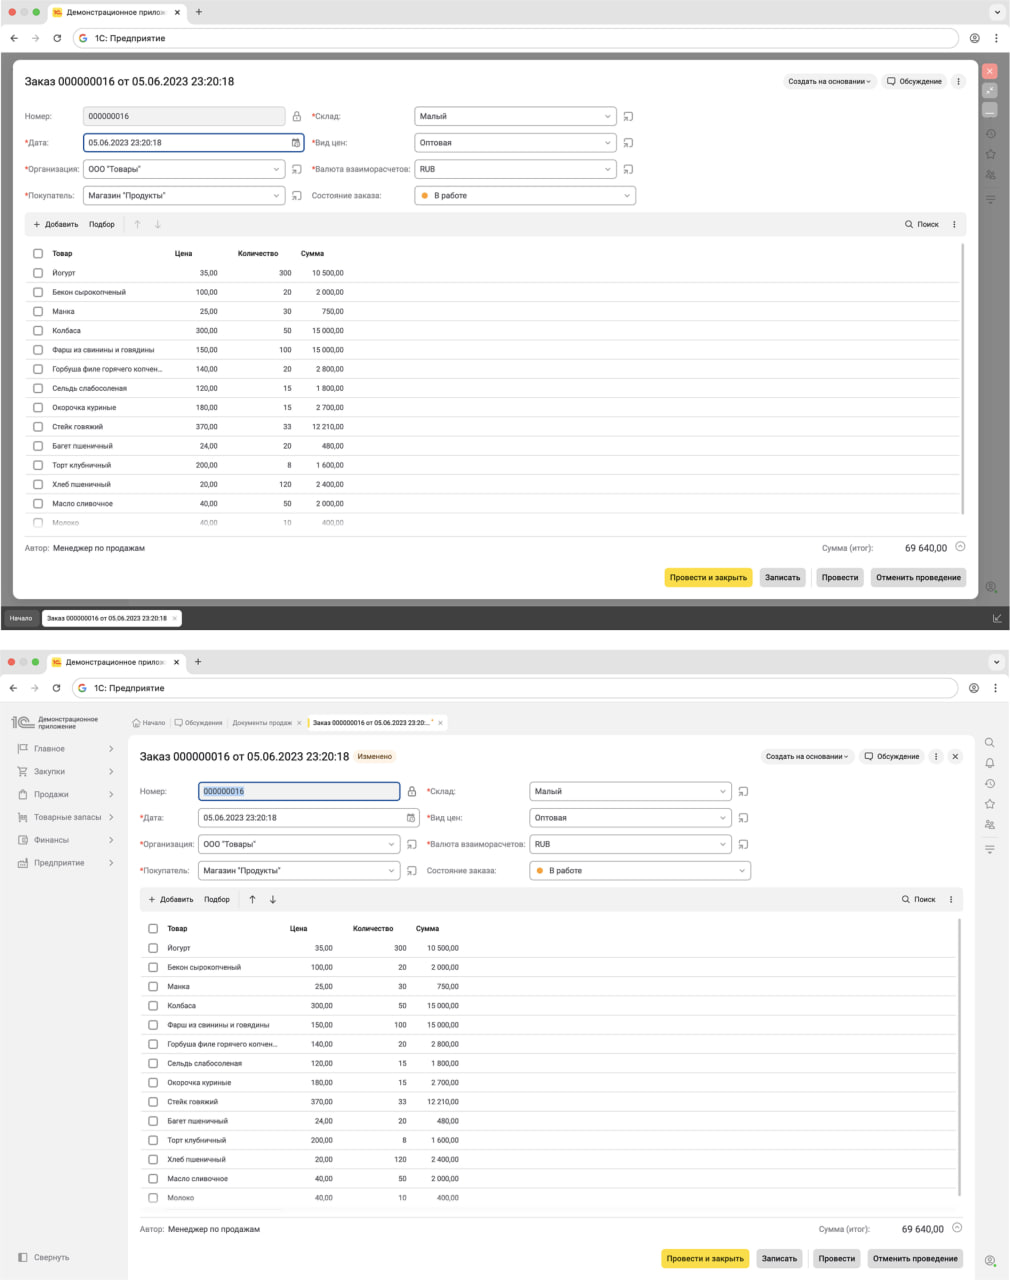Click chart icon at top window's bottom-right corner
1010x1280 pixels.
click(x=996, y=618)
